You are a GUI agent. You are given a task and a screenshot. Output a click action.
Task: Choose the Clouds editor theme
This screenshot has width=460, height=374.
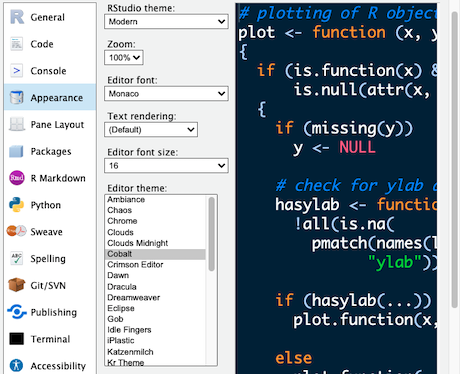click(155, 232)
